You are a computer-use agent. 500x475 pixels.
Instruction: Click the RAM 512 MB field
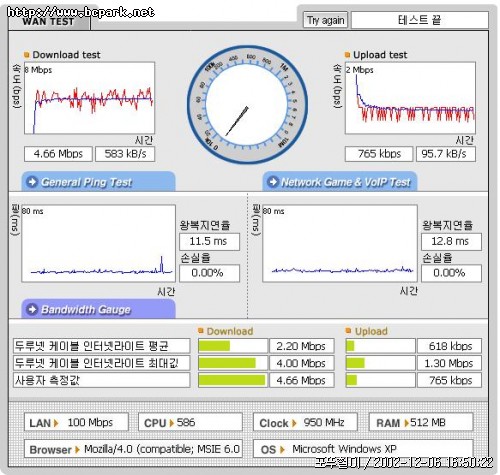click(x=421, y=422)
